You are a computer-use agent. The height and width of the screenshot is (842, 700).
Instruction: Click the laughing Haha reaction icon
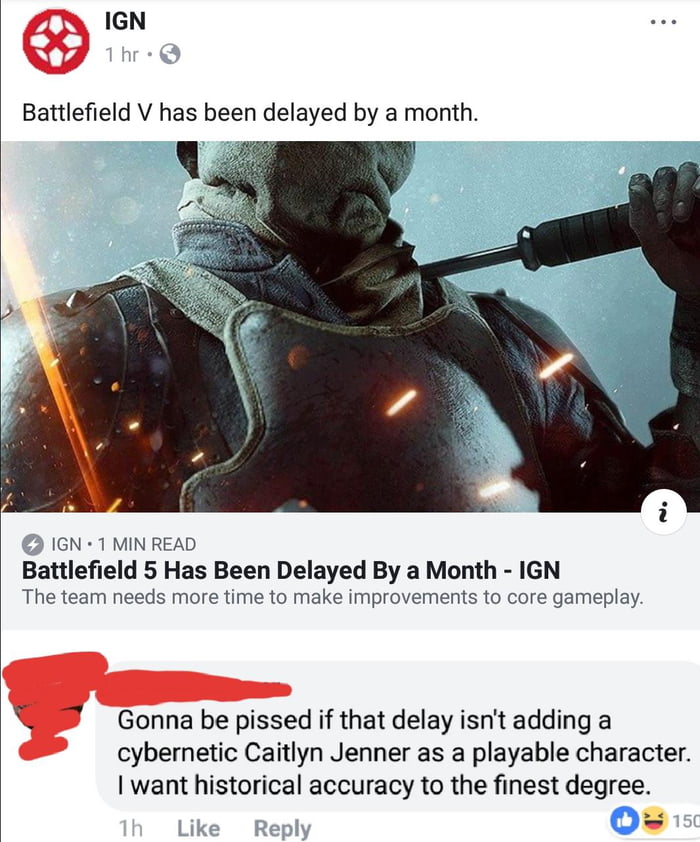[653, 820]
